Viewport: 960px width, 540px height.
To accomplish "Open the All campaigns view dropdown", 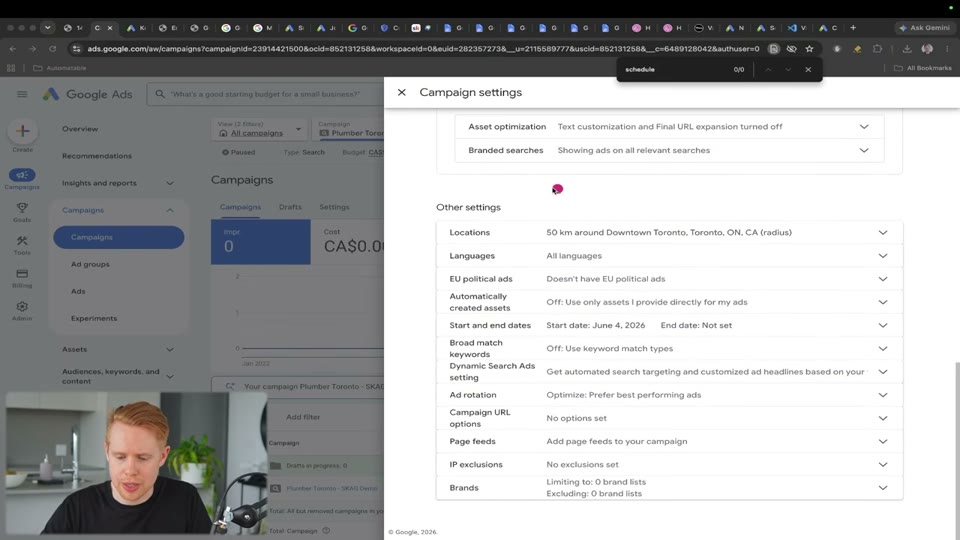I will [260, 129].
